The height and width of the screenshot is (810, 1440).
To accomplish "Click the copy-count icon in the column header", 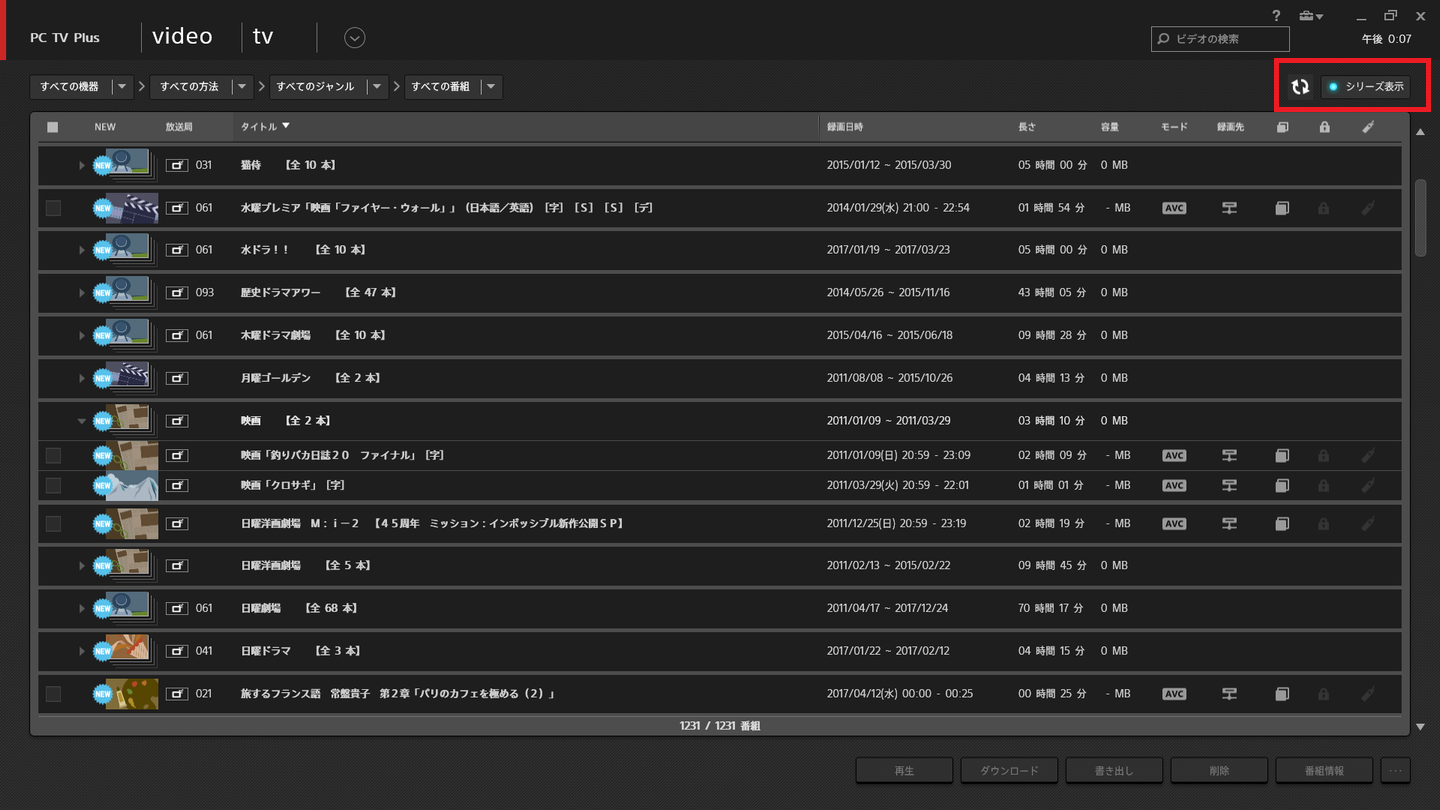I will click(1282, 127).
